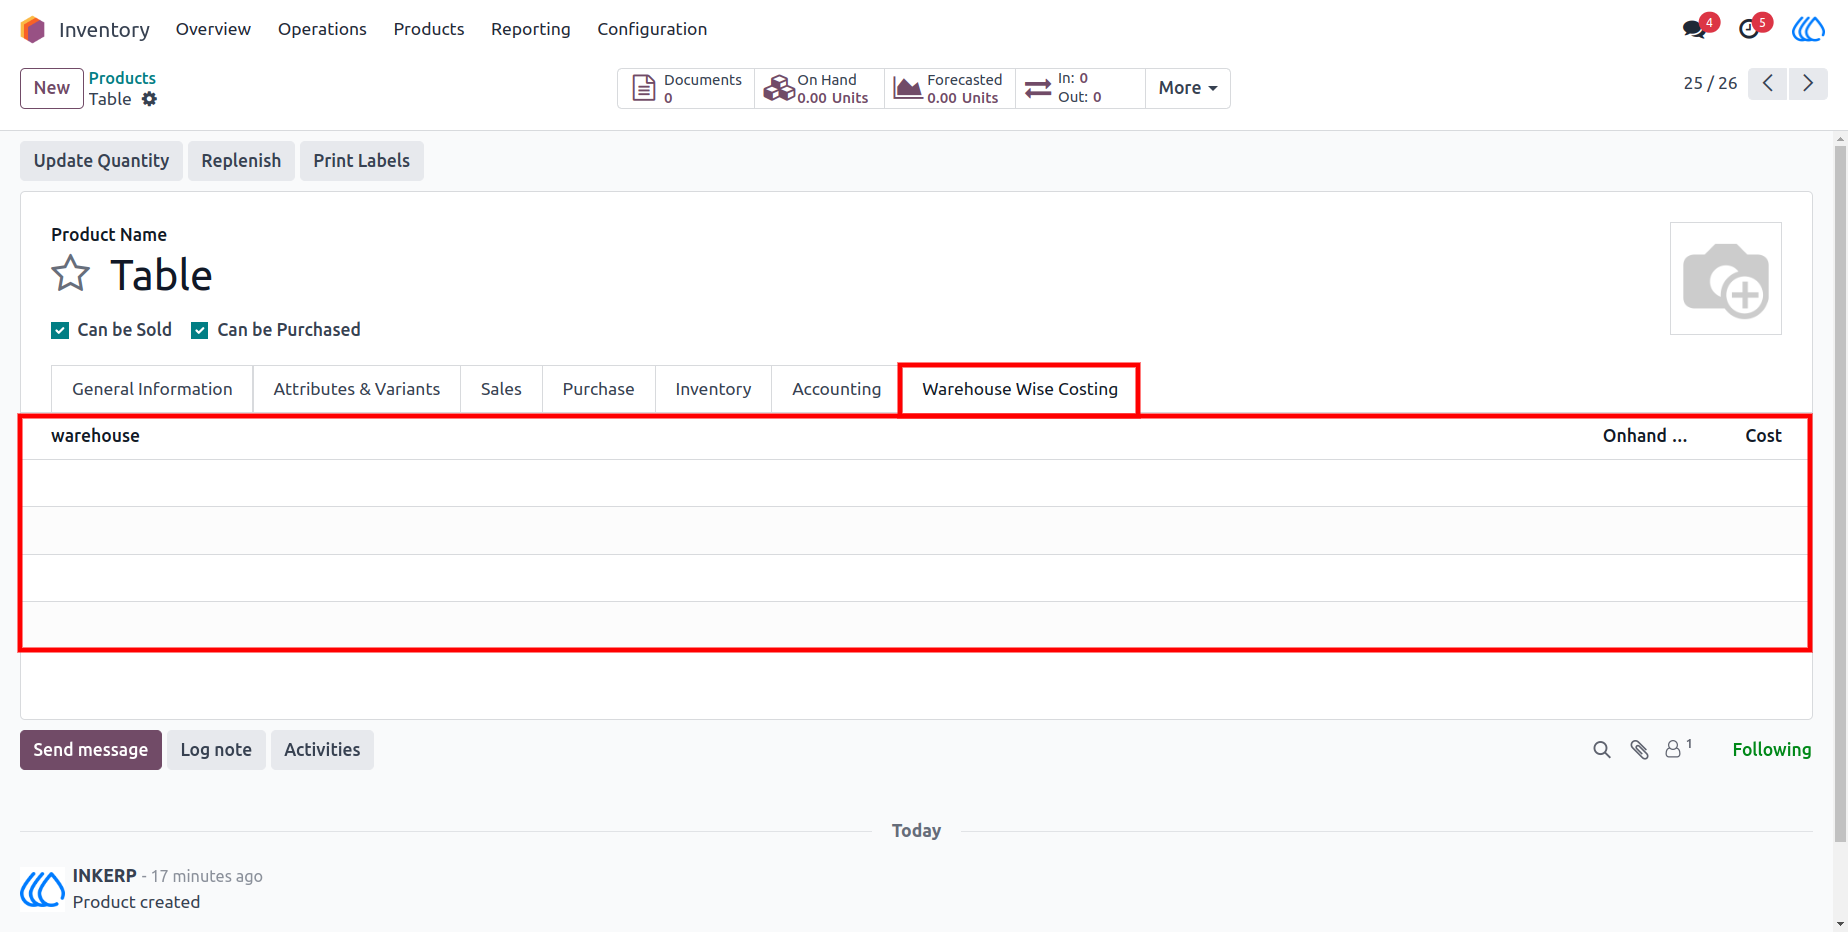Viewport: 1848px width, 932px height.
Task: Toggle the favorite star beside Table
Action: click(x=71, y=274)
